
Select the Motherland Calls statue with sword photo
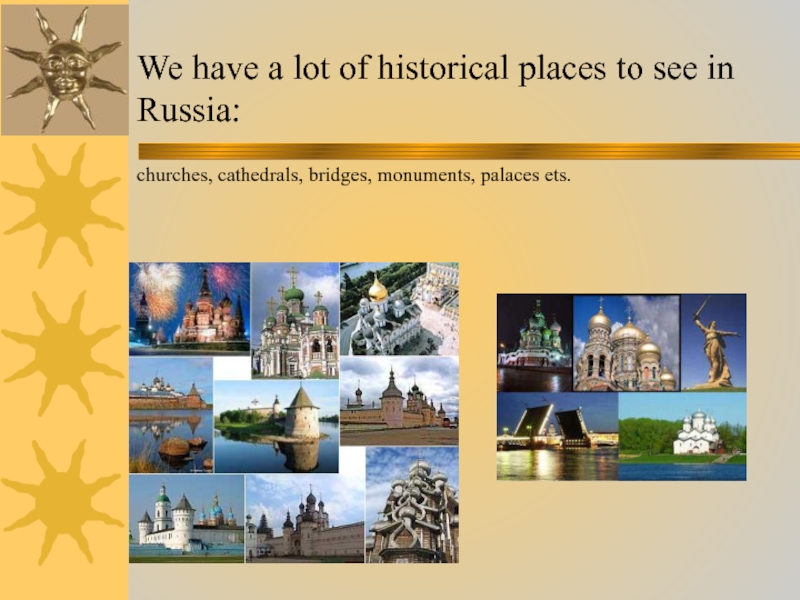[x=713, y=343]
